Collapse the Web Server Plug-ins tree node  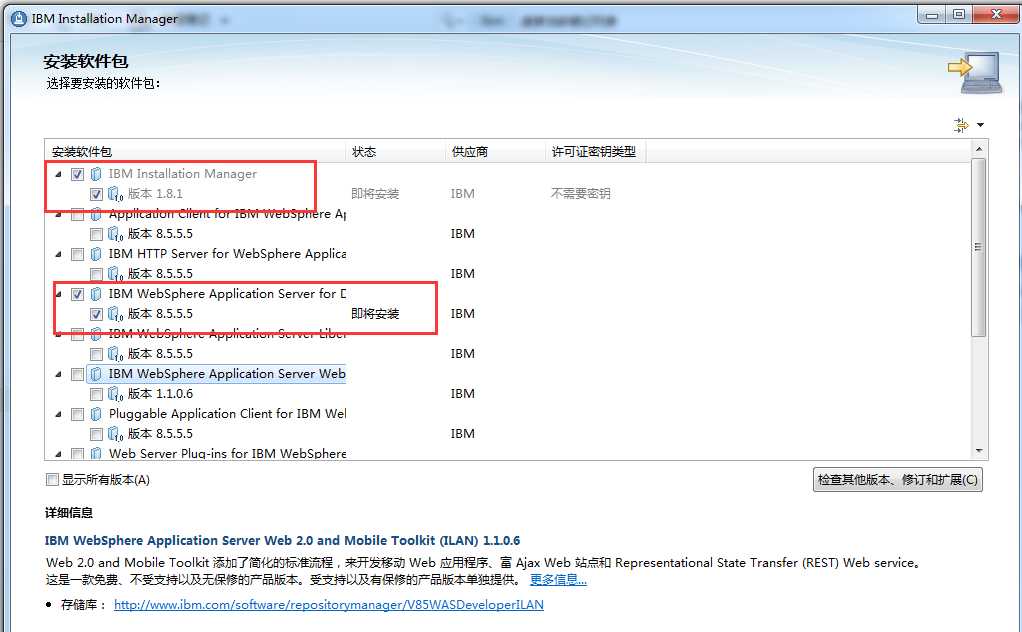tap(59, 453)
